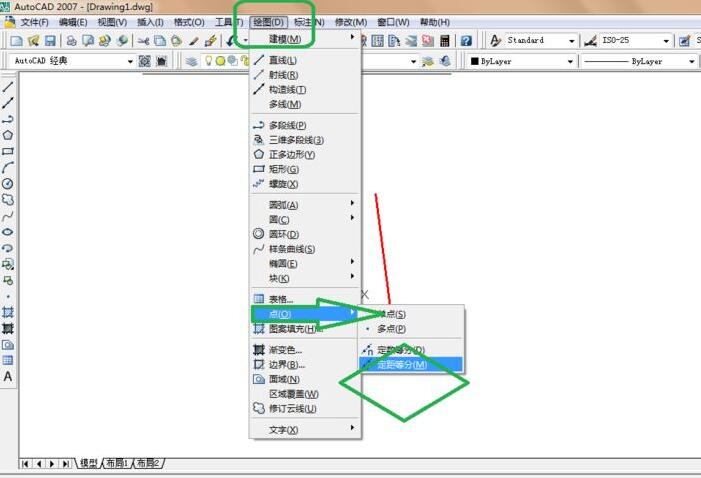Open the QuickCalc calculator icon
This screenshot has height=478, width=701.
coord(444,41)
